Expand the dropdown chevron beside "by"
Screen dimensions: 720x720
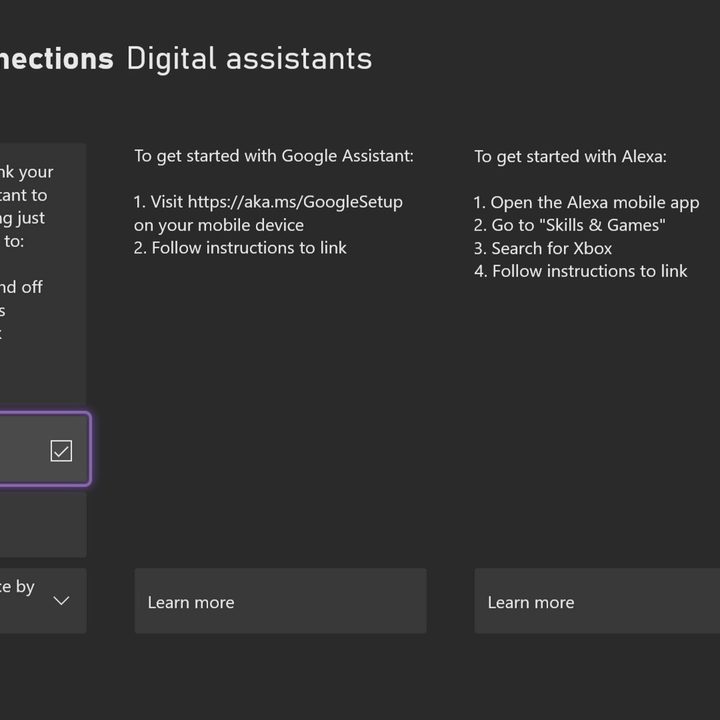[x=61, y=600]
